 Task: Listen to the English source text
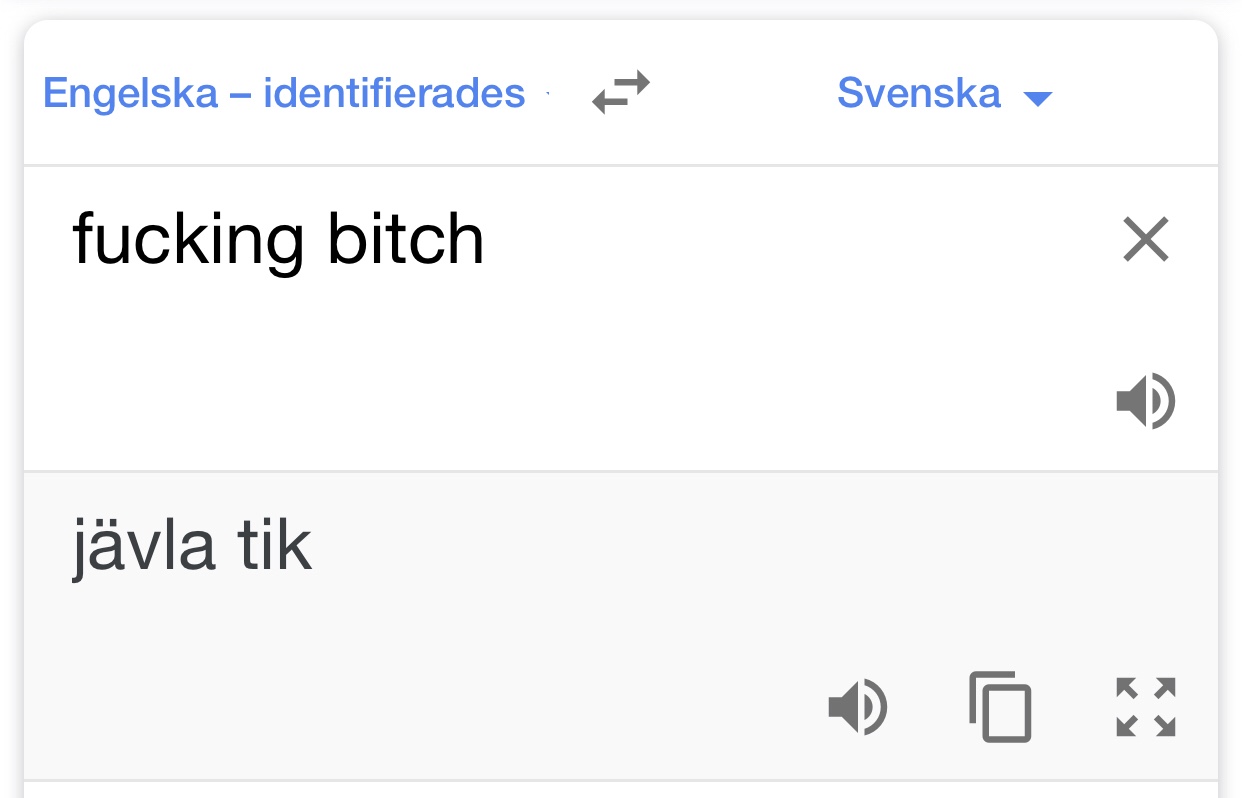tap(1146, 401)
